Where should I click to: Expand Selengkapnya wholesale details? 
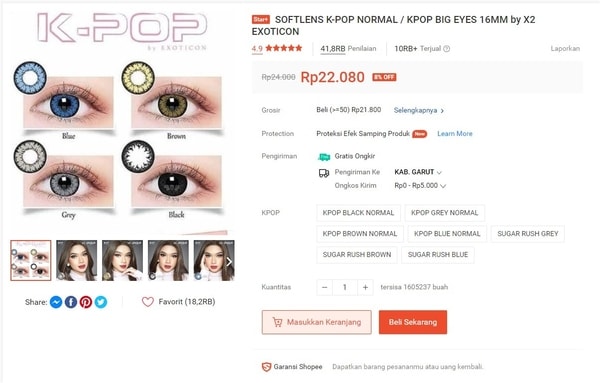(x=419, y=110)
